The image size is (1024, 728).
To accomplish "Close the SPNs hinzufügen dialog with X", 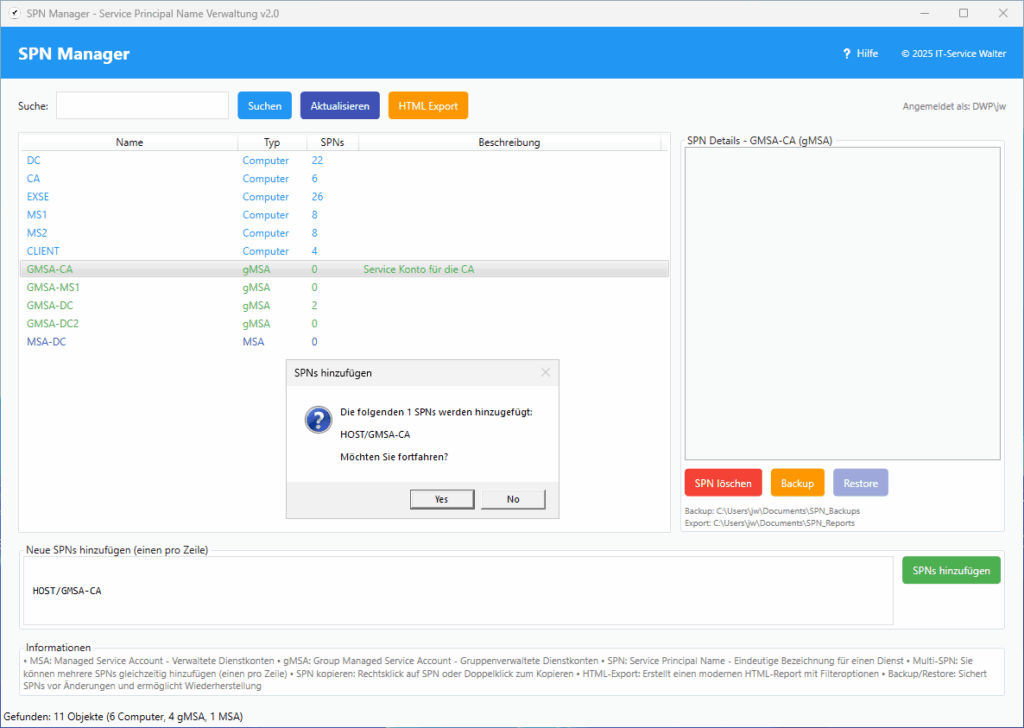I will (x=545, y=373).
